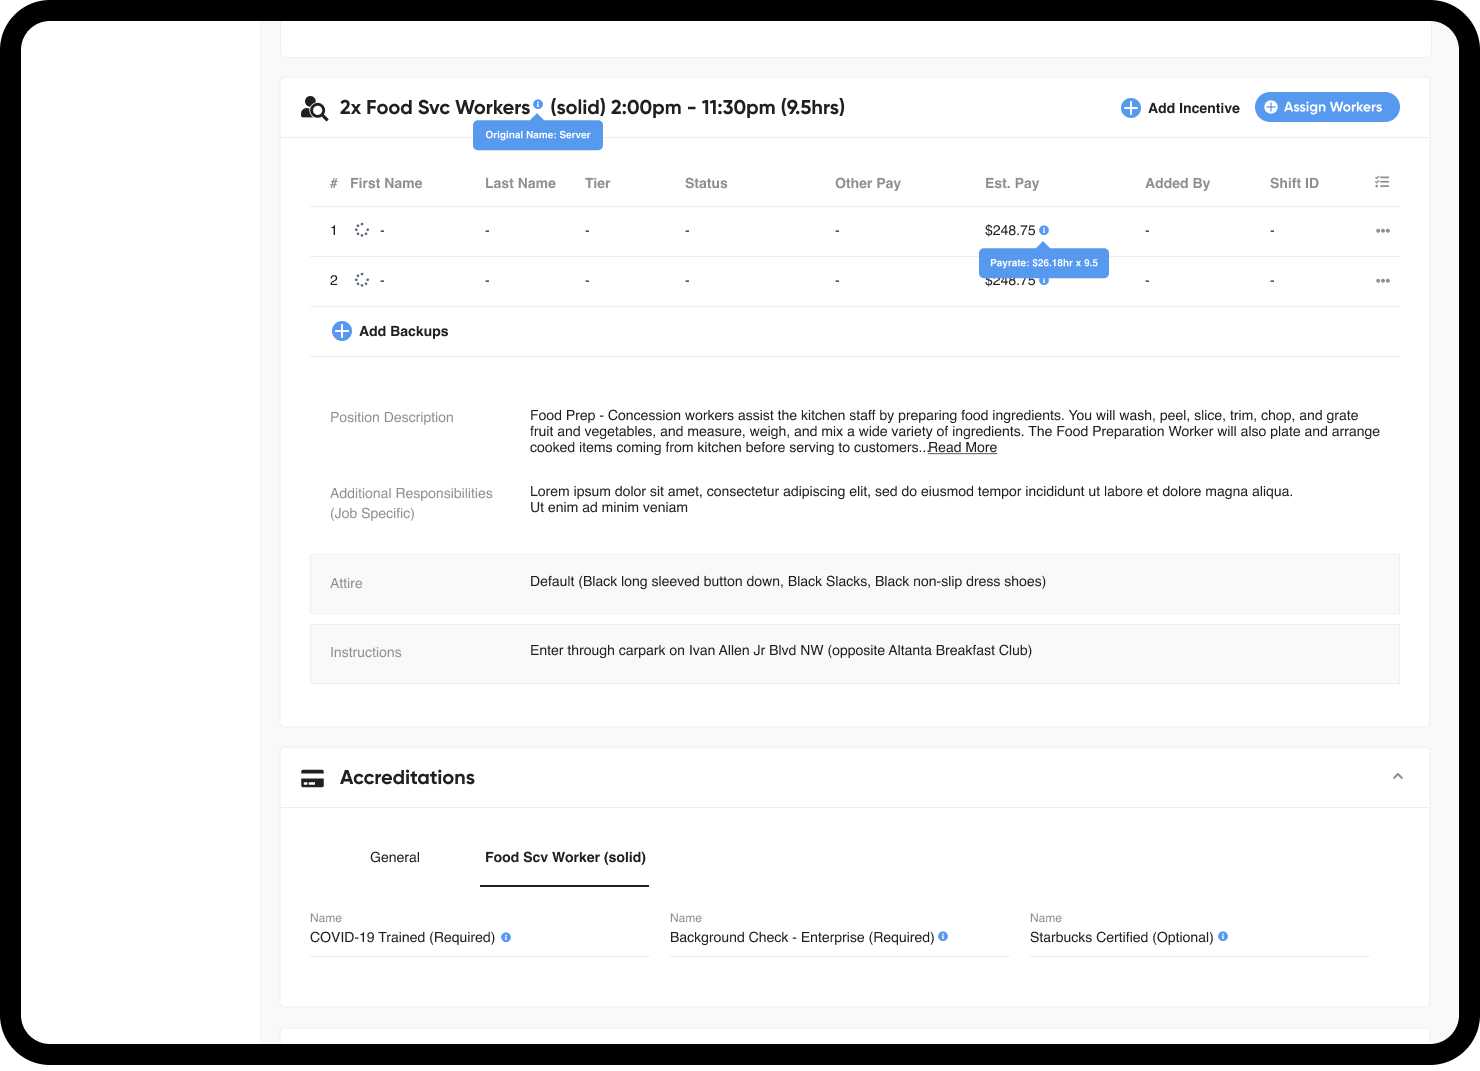The height and width of the screenshot is (1071, 1480).
Task: Click the Last Name column header
Action: [520, 183]
